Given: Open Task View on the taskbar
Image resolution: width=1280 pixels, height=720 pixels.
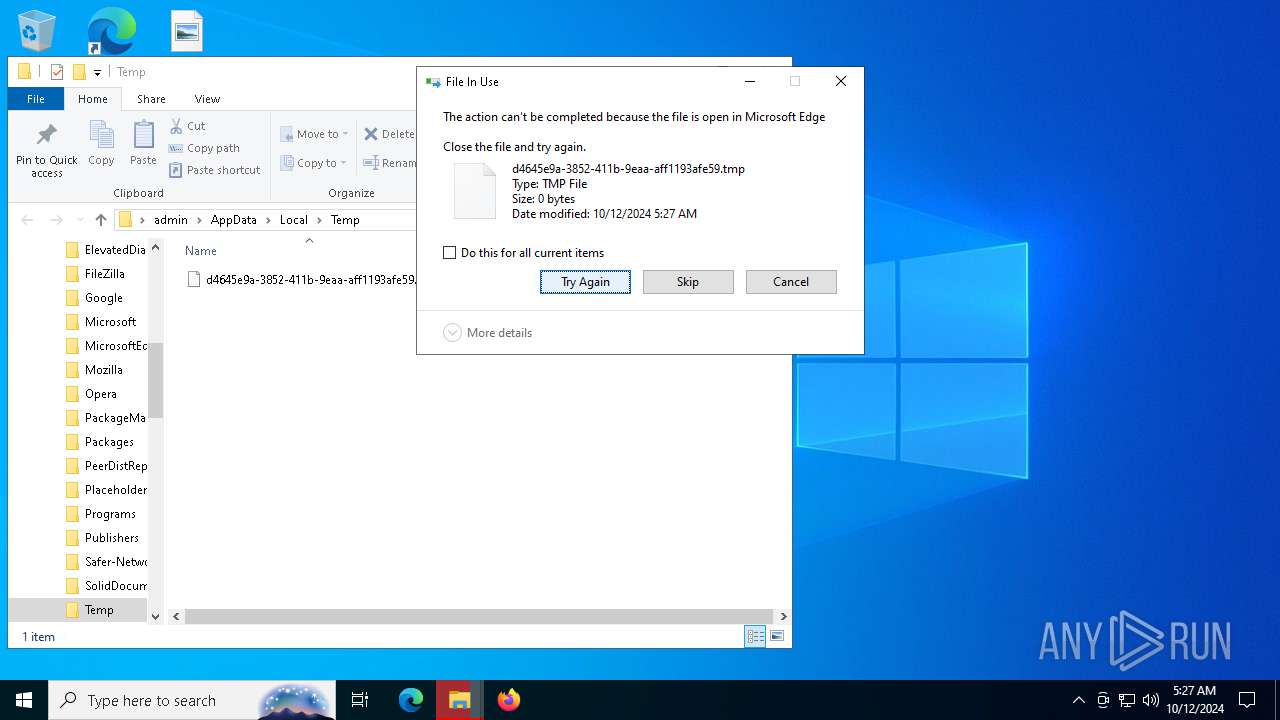Looking at the screenshot, I should 360,700.
